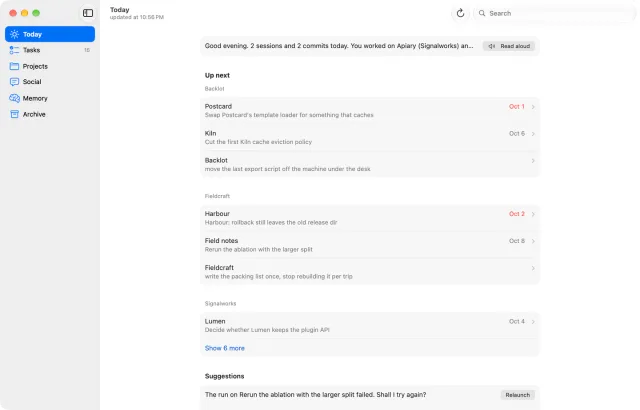Open the Lumen row chevron
Image resolution: width=640 pixels, height=410 pixels.
(x=533, y=322)
